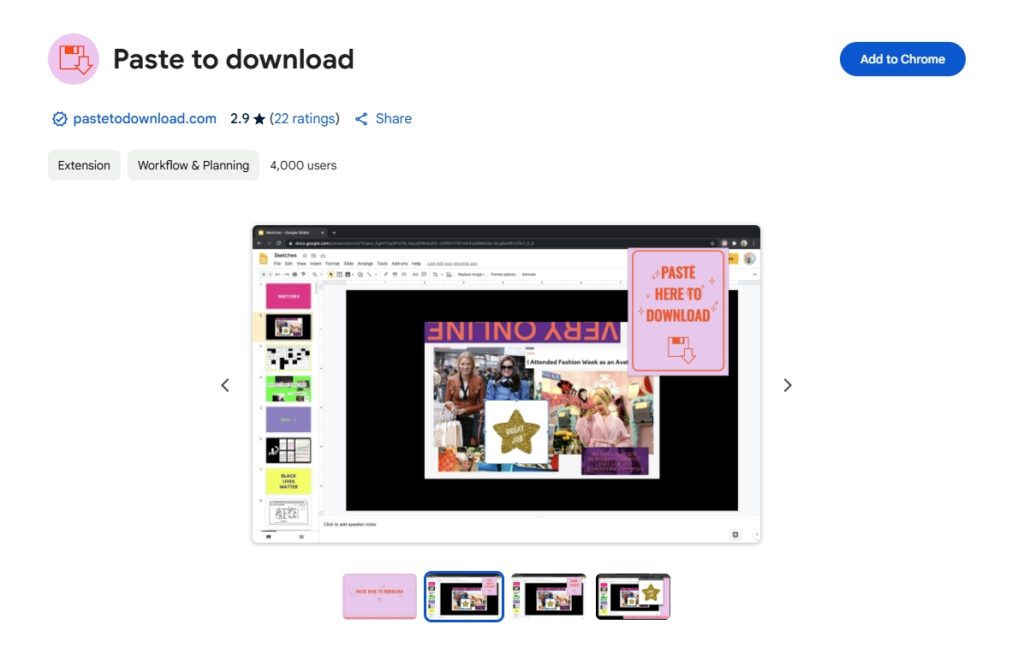
Task: Expand the Line tool dropdown arrow
Action: tap(375, 274)
